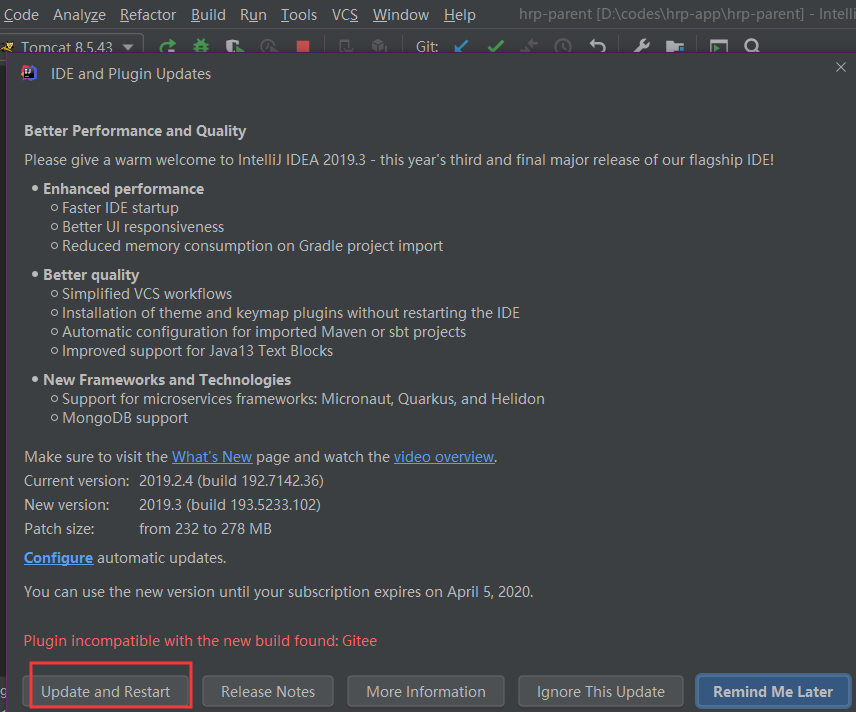Click the More Information button
This screenshot has height=712, width=856.
click(426, 691)
